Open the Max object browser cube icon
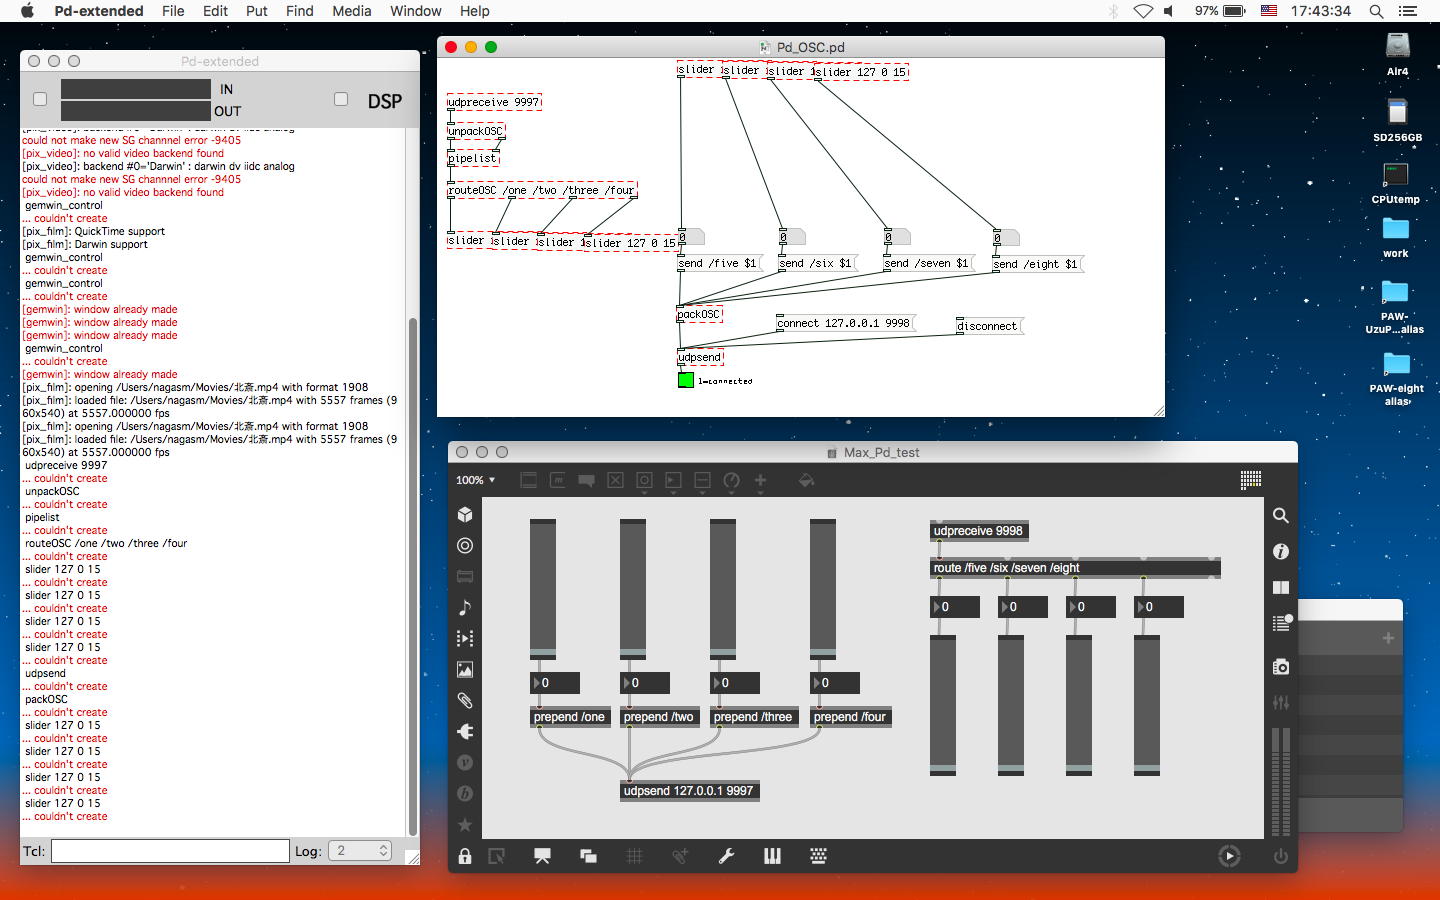 (x=465, y=514)
